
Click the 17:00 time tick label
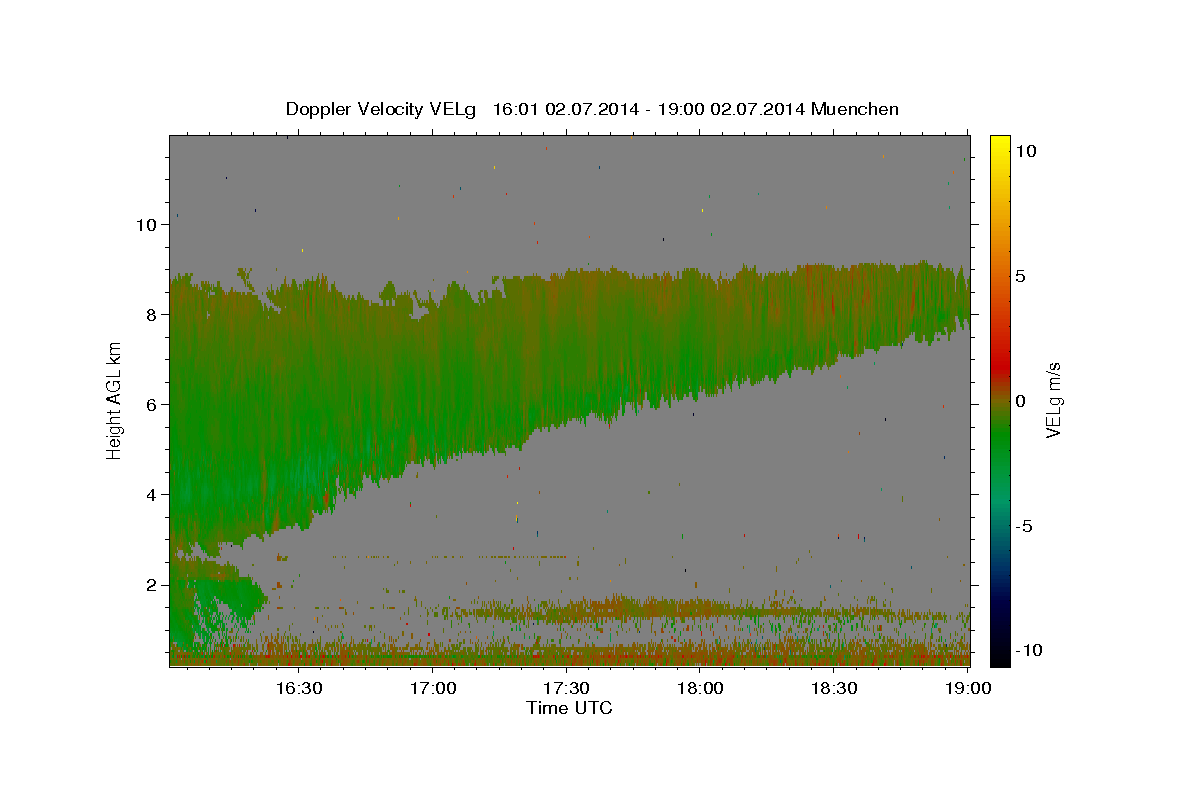(433, 688)
